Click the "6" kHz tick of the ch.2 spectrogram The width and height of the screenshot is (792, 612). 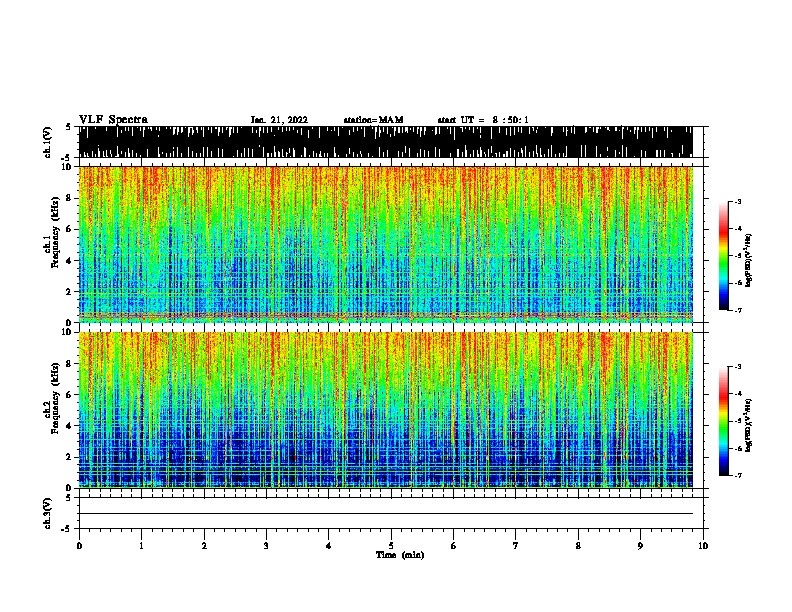pyautogui.click(x=69, y=394)
